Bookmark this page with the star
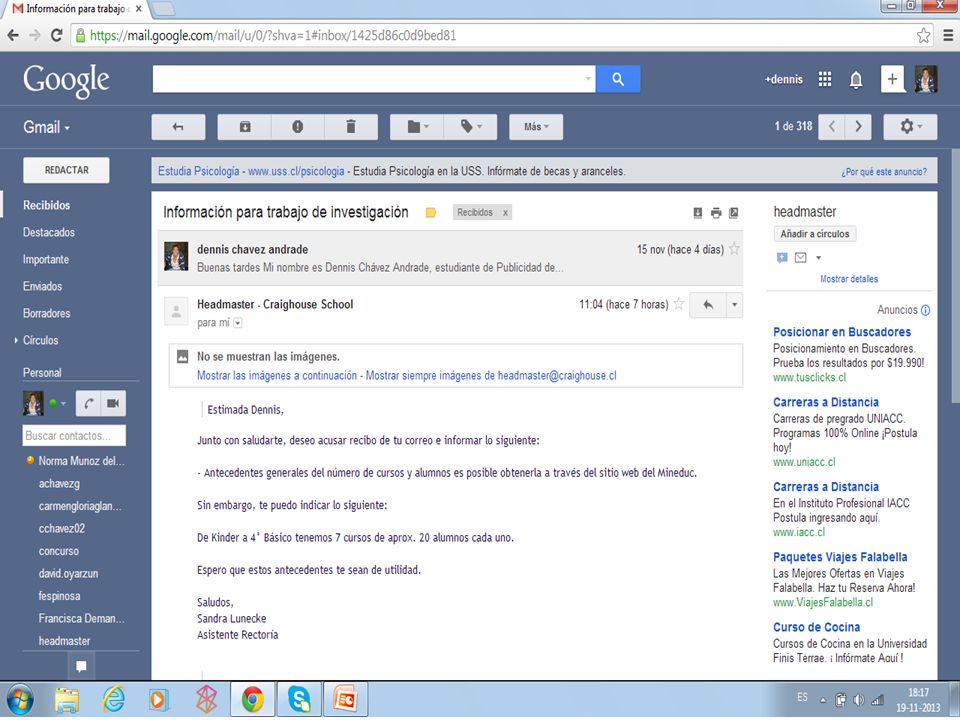 point(923,36)
